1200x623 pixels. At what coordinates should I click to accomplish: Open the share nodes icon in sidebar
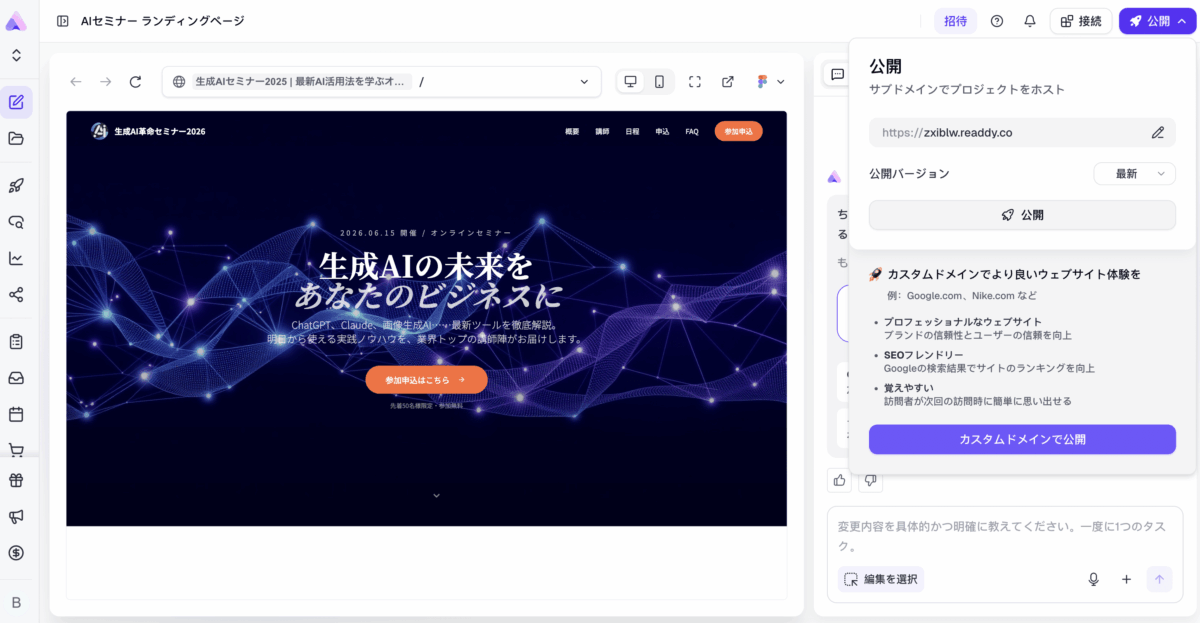(x=16, y=295)
